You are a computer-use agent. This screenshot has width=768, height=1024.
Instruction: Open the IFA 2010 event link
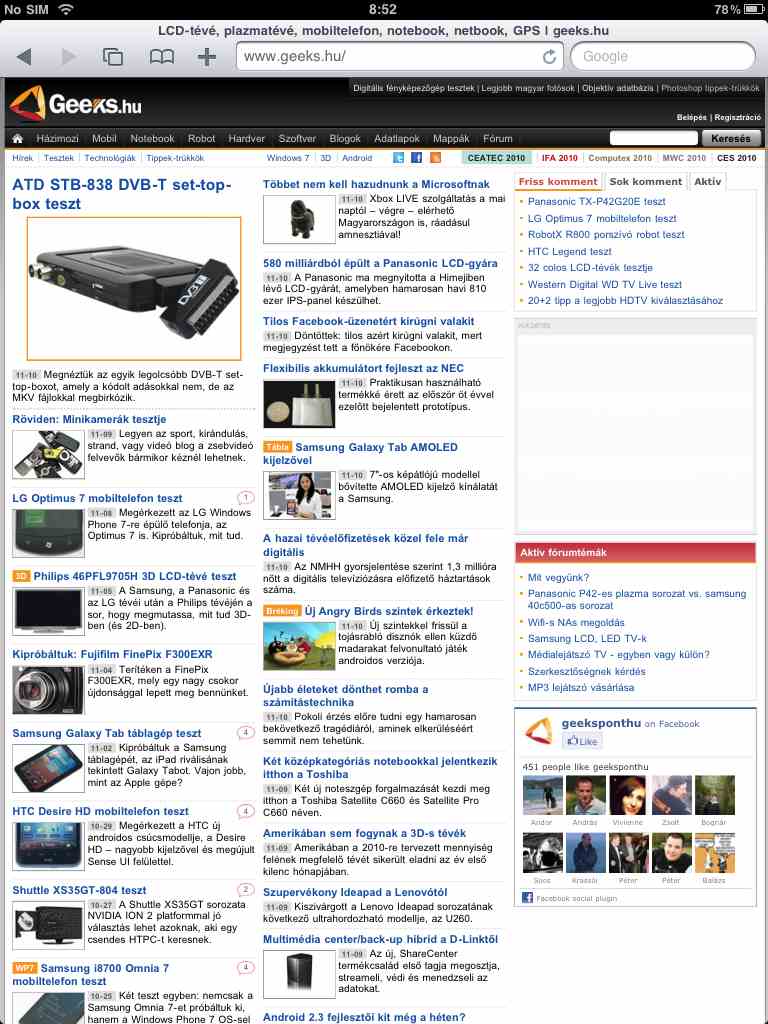coord(560,158)
